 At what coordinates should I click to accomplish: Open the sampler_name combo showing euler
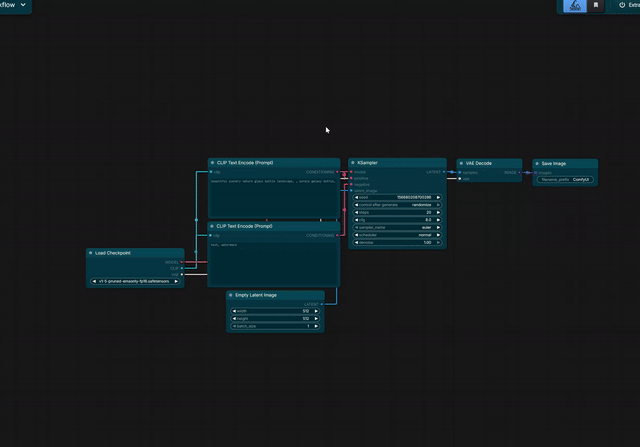pos(397,227)
